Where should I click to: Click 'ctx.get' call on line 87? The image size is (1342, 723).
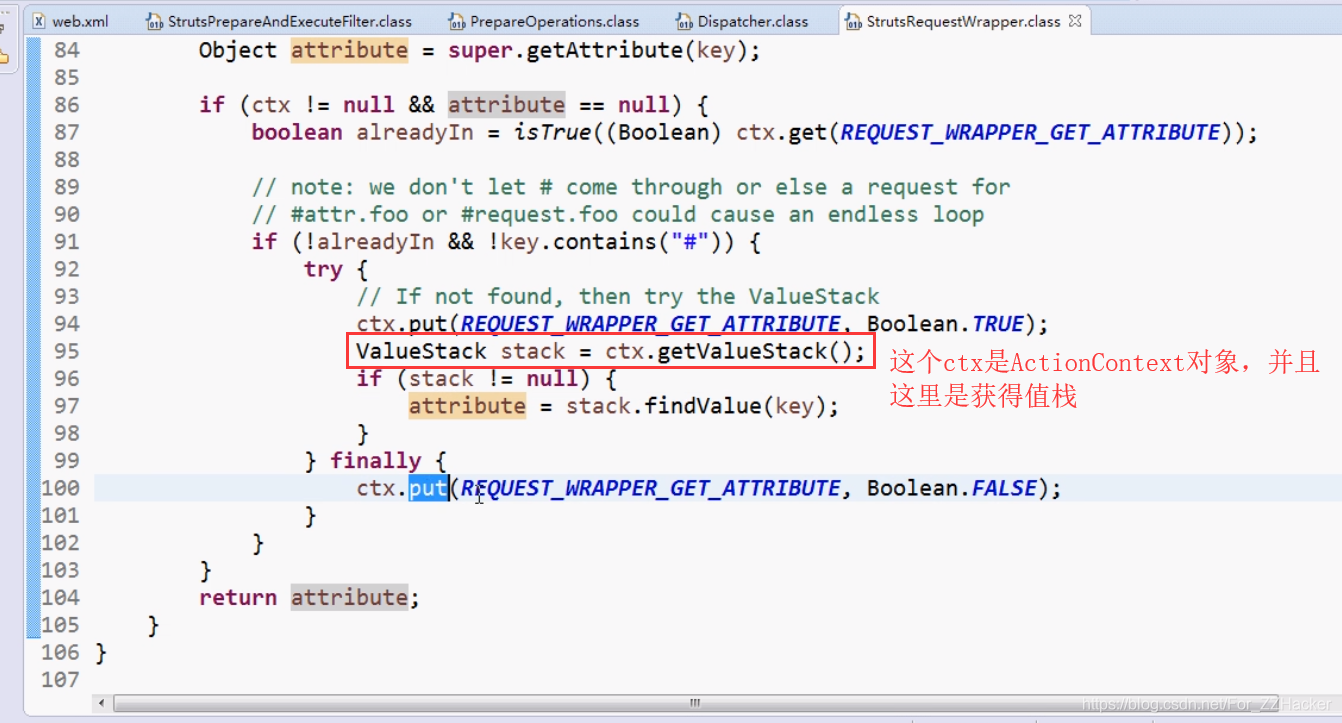781,132
